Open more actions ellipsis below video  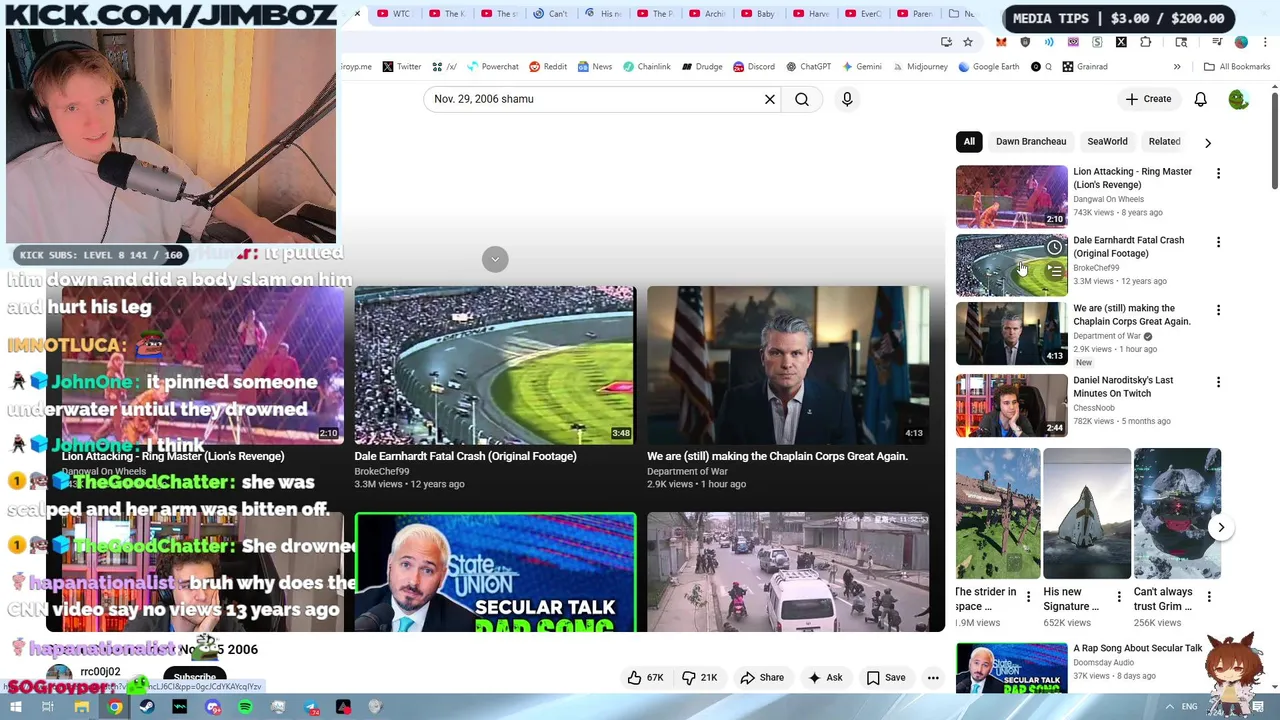pos(933,678)
